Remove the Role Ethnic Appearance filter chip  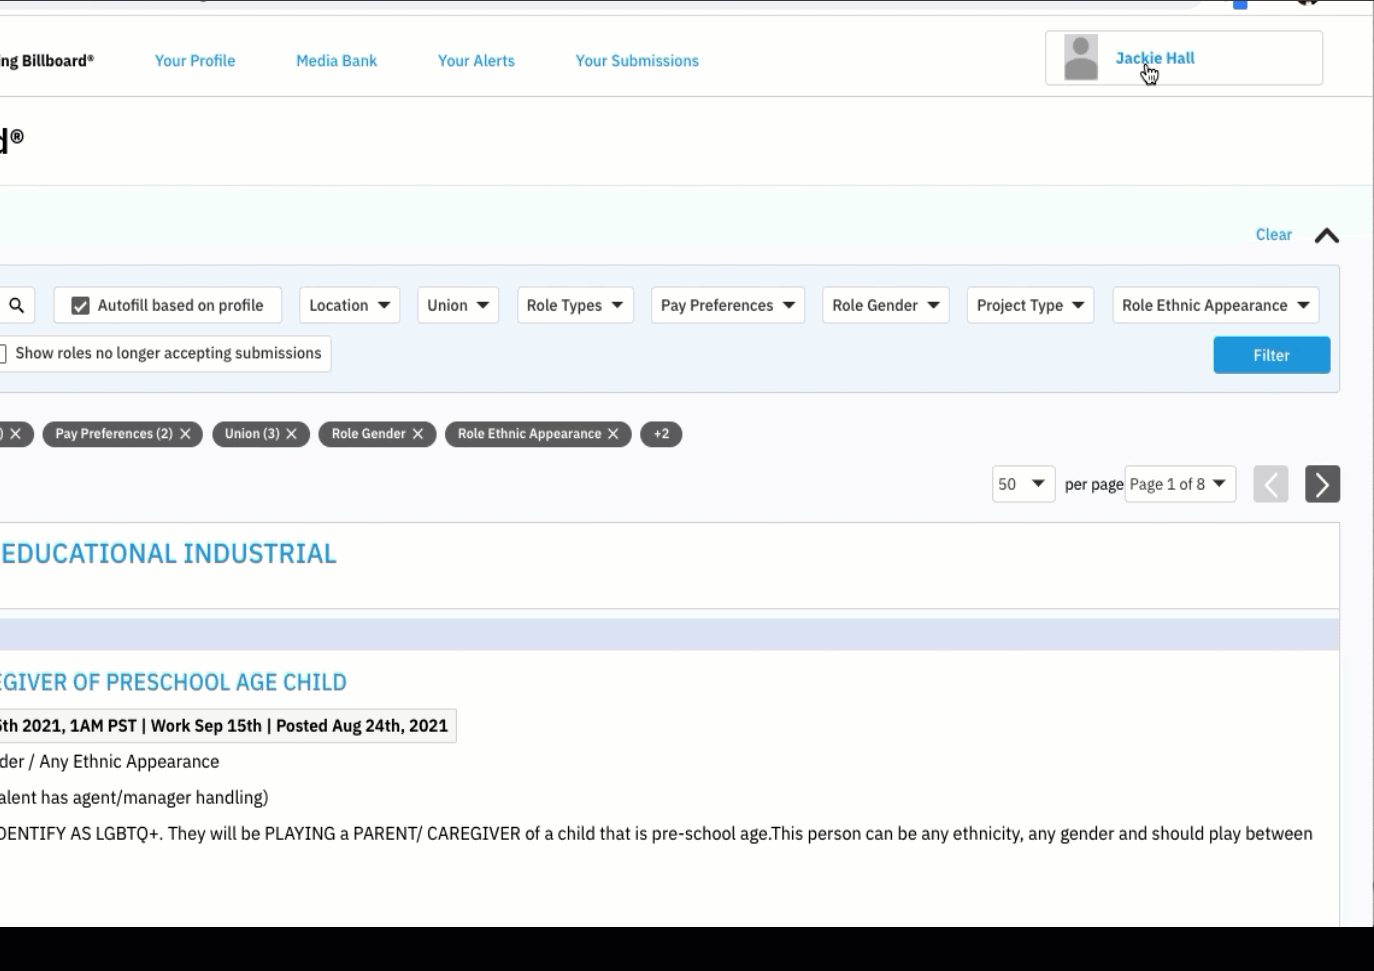pos(613,434)
